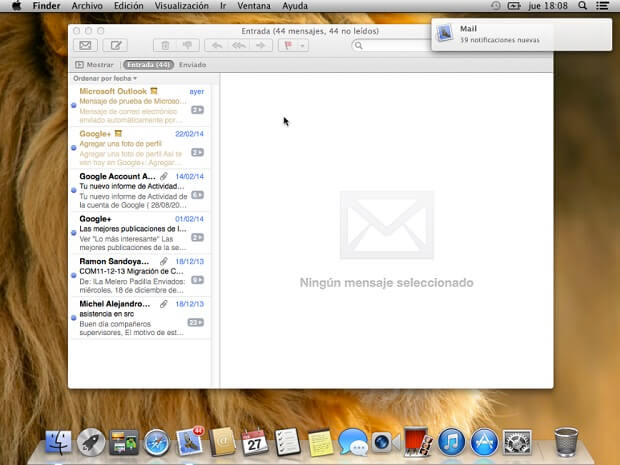Click Time Machine icon in menu bar
The height and width of the screenshot is (465, 620).
(x=495, y=6)
